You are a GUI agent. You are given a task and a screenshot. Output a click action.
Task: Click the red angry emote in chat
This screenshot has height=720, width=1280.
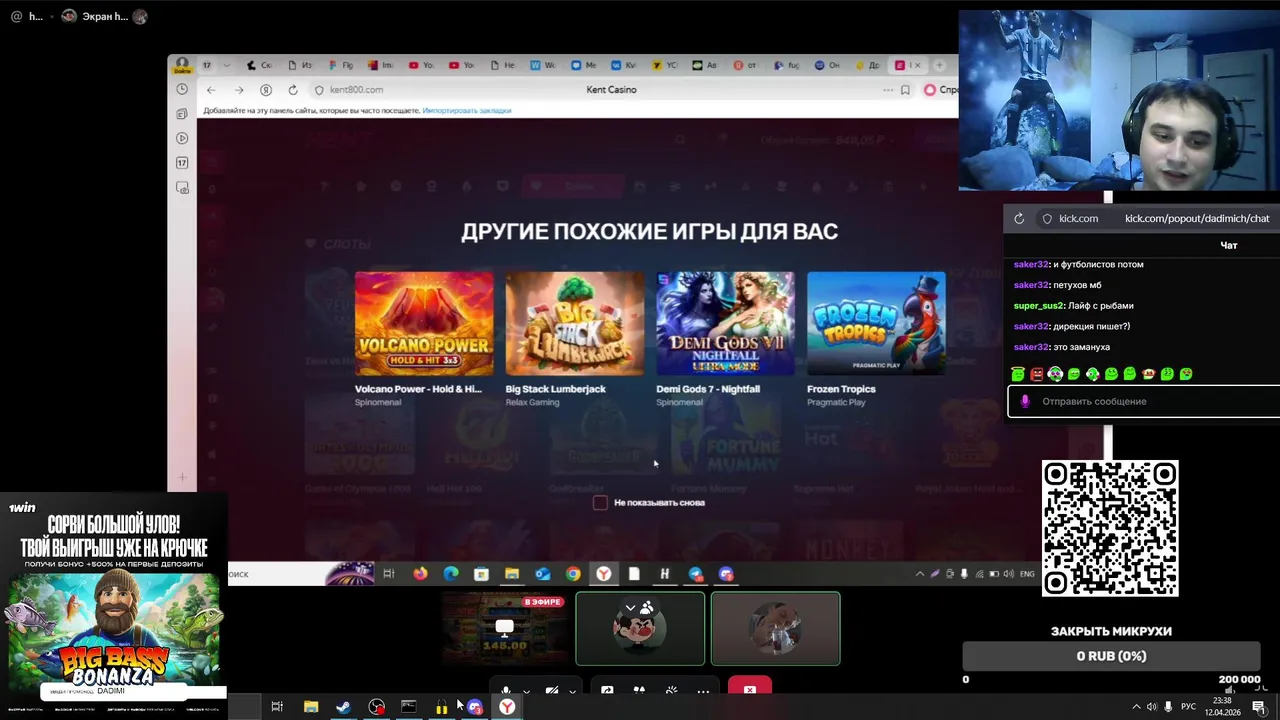pos(1036,374)
